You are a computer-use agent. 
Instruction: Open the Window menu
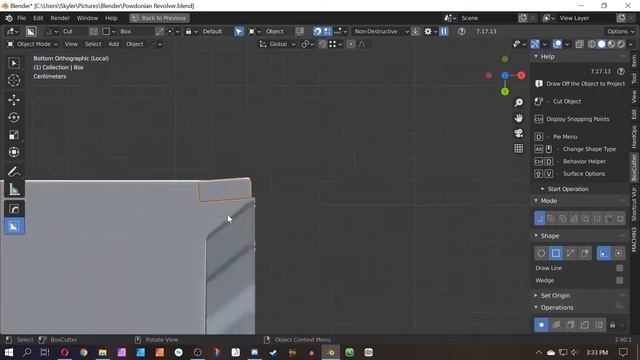(x=87, y=18)
